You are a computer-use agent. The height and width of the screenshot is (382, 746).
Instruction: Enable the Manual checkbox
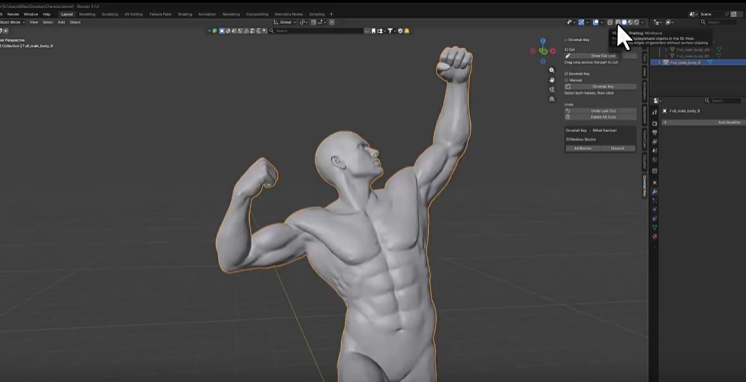(x=567, y=80)
